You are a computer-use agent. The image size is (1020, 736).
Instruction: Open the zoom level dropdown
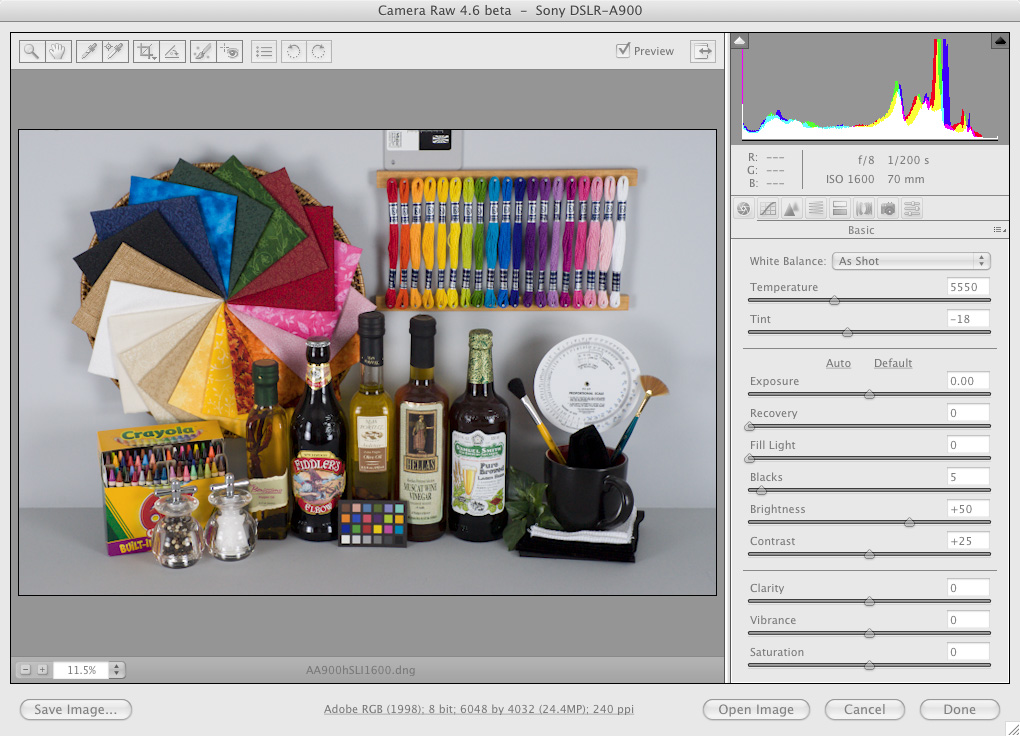117,670
